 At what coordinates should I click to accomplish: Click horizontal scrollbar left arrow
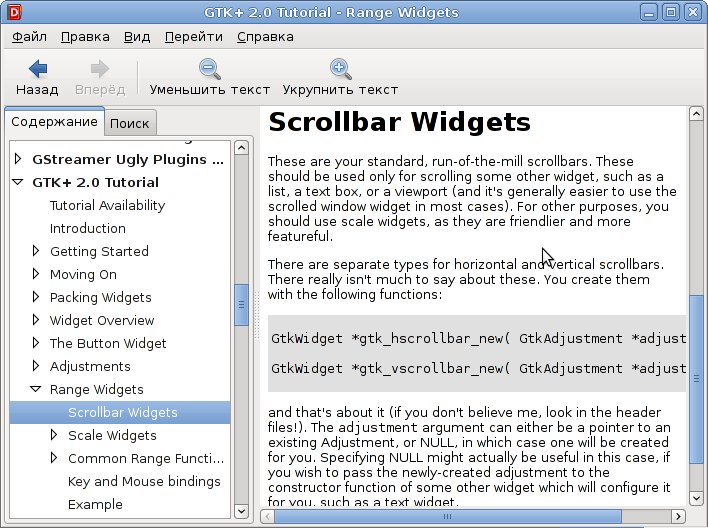[268, 516]
